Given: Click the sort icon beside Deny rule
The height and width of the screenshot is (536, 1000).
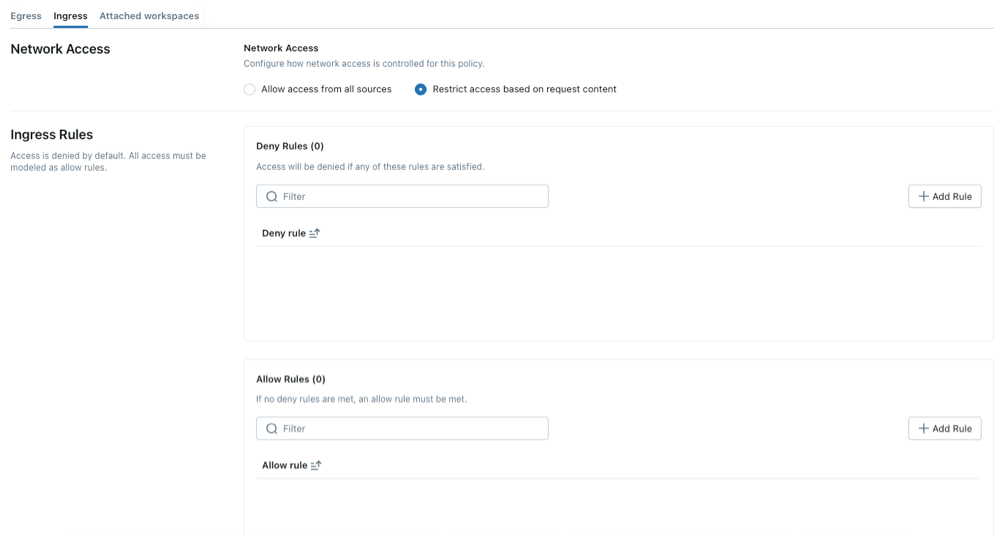Looking at the screenshot, I should 314,233.
